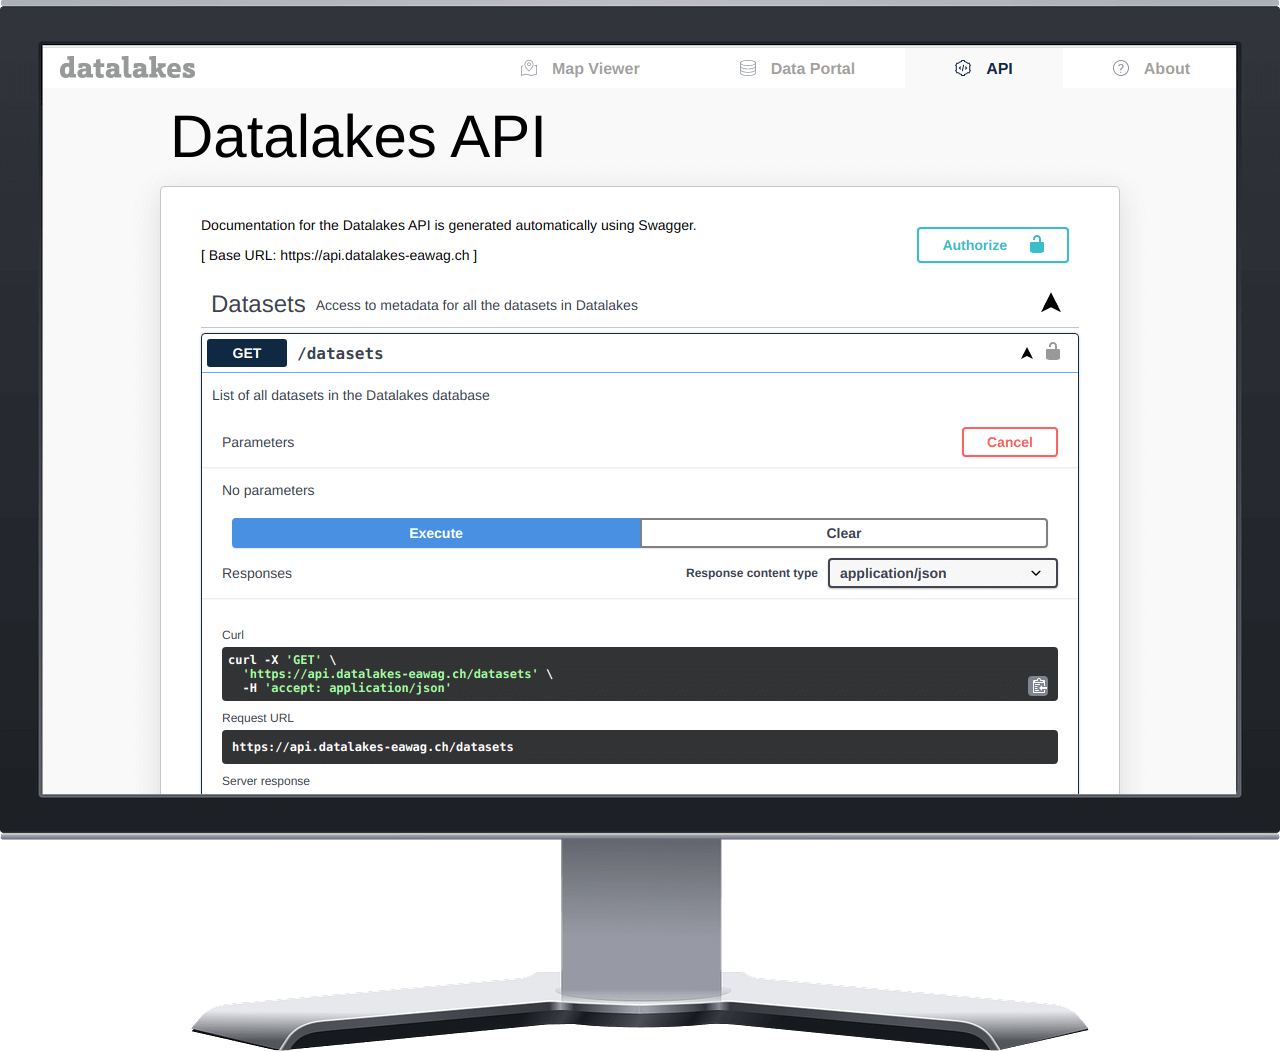The image size is (1280, 1052).
Task: Click the lock icon inside Authorize button
Action: pos(1037,245)
